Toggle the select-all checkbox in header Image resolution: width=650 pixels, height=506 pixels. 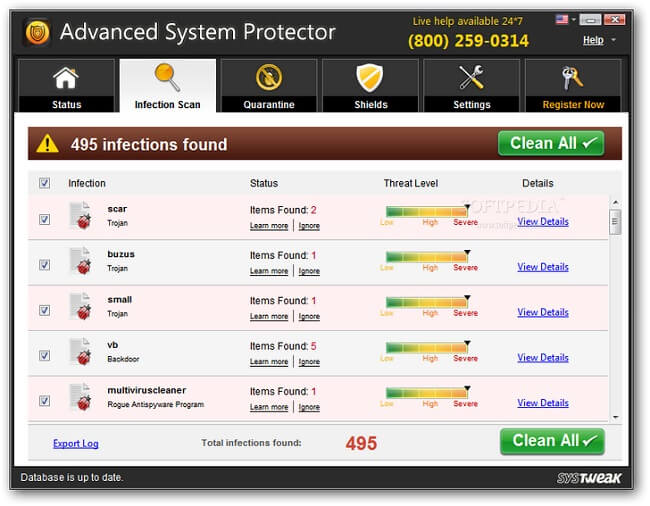click(x=44, y=183)
